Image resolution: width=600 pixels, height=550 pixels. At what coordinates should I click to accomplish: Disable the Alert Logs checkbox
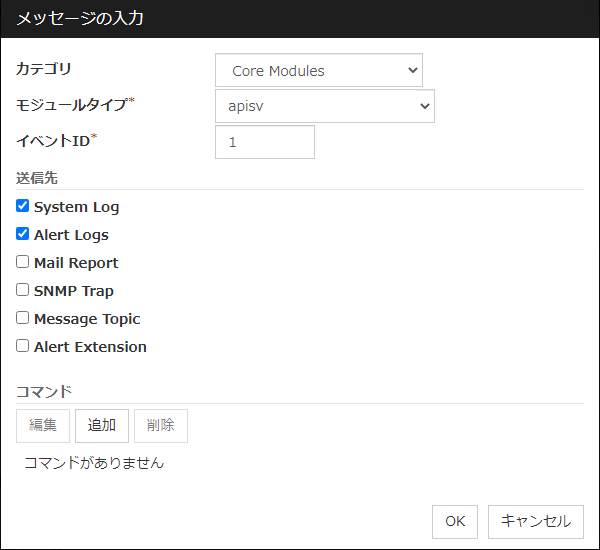tap(23, 235)
